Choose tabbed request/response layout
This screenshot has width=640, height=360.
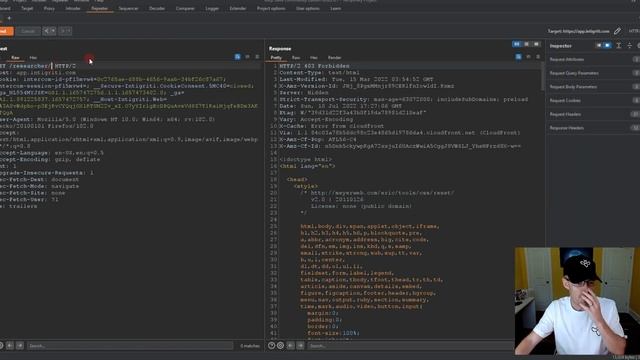pos(536,44)
